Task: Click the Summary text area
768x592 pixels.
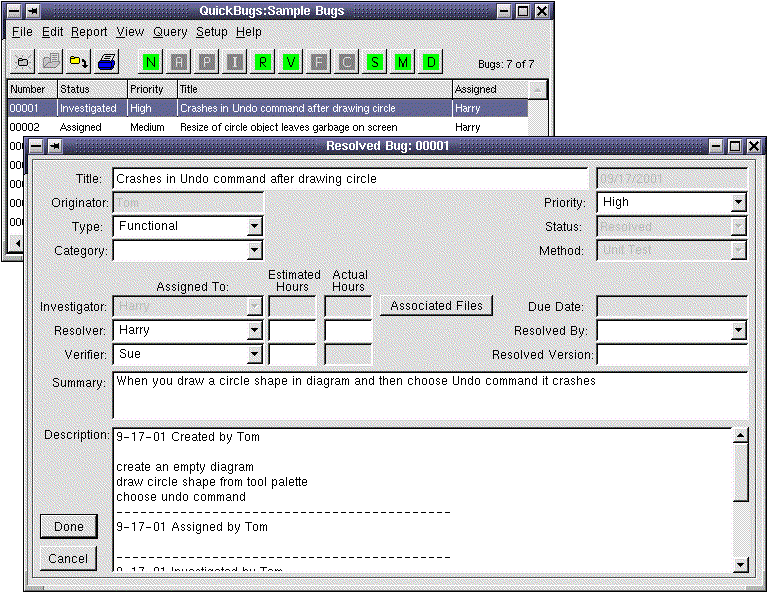Action: pyautogui.click(x=430, y=395)
